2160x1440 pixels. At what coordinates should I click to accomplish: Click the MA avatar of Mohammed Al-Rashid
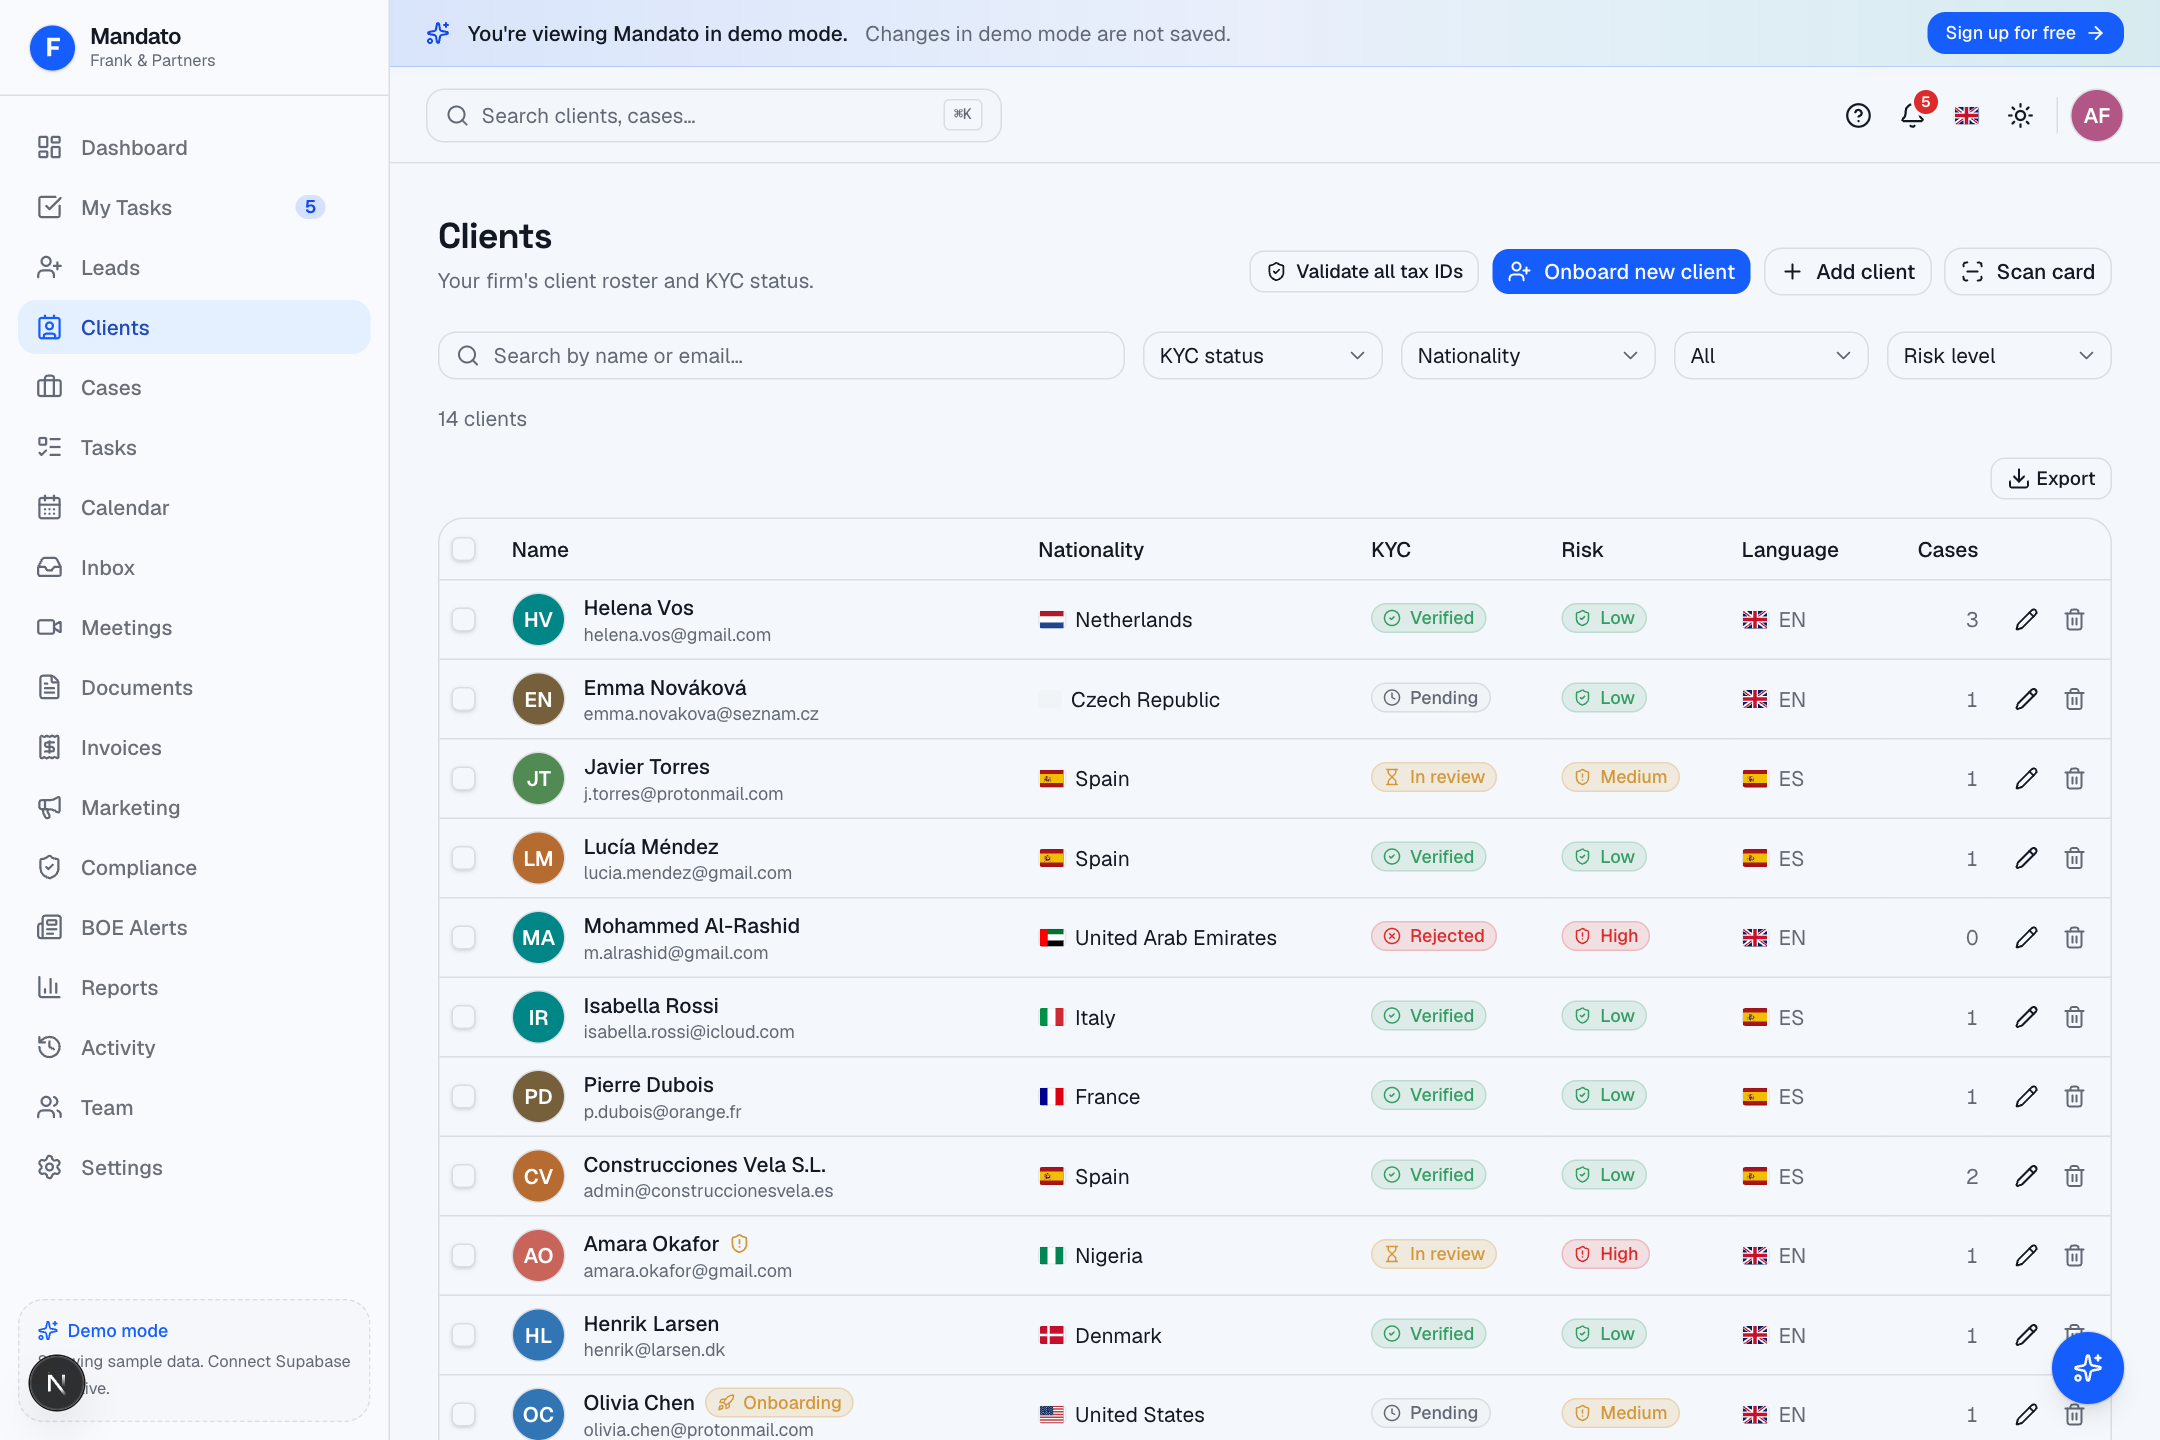538,937
